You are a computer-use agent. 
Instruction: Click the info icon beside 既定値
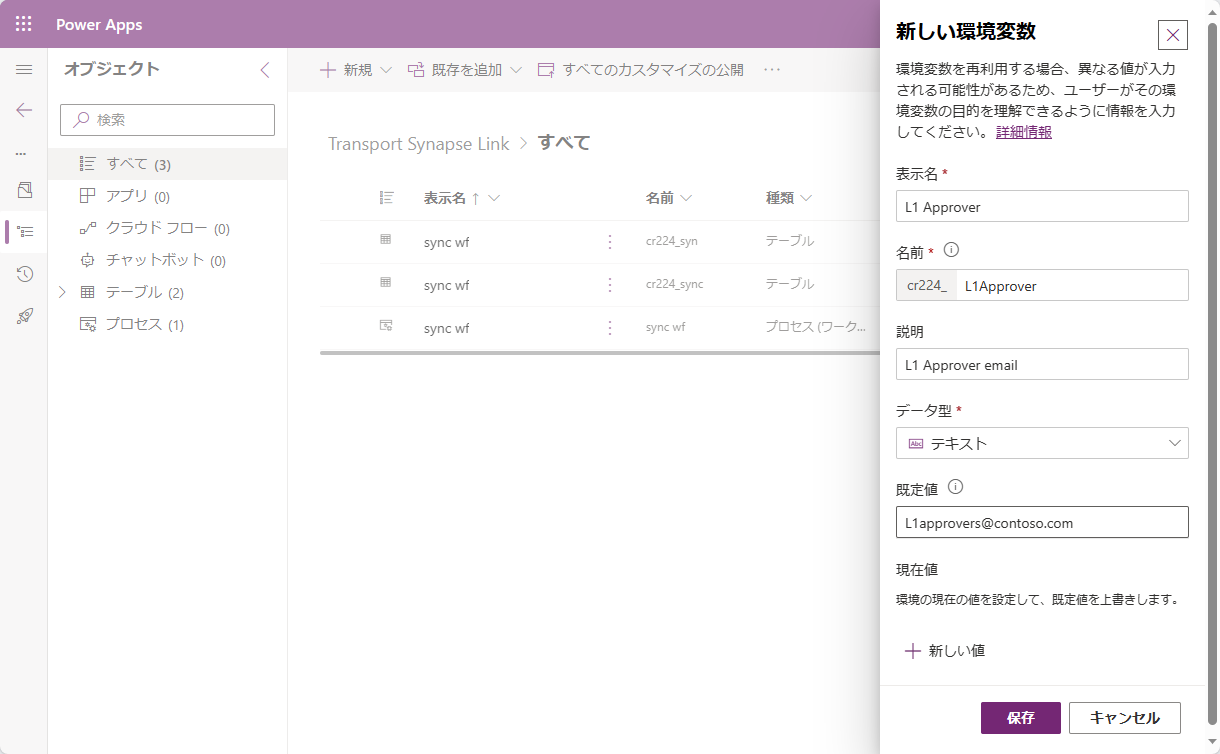point(956,487)
